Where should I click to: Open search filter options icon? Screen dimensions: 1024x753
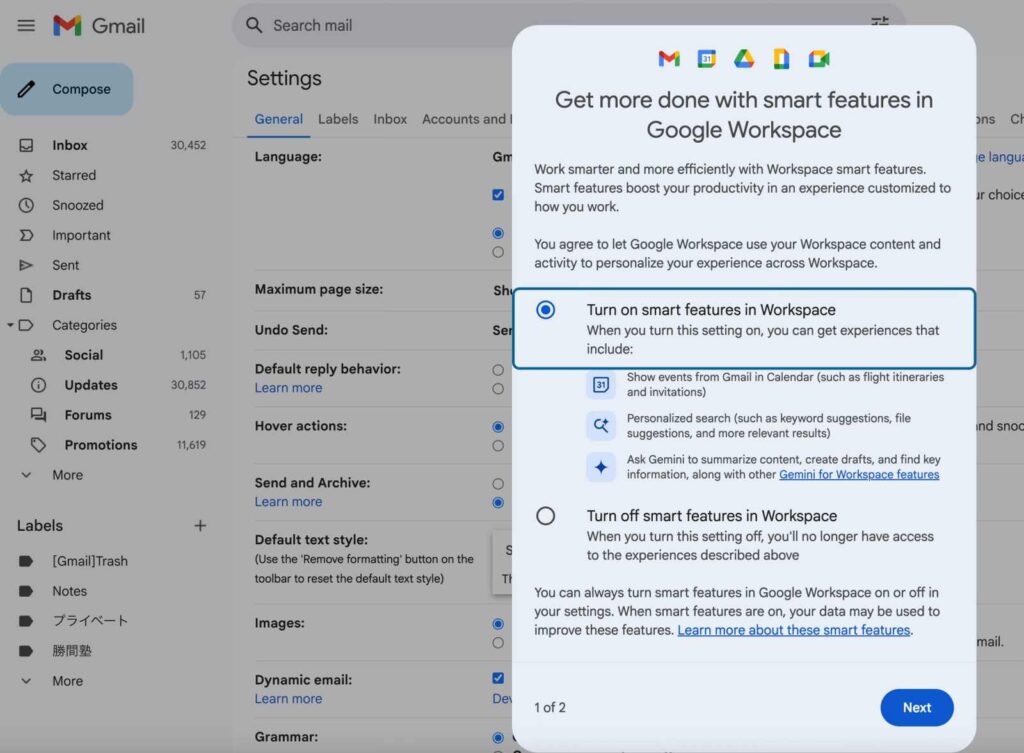tap(880, 22)
